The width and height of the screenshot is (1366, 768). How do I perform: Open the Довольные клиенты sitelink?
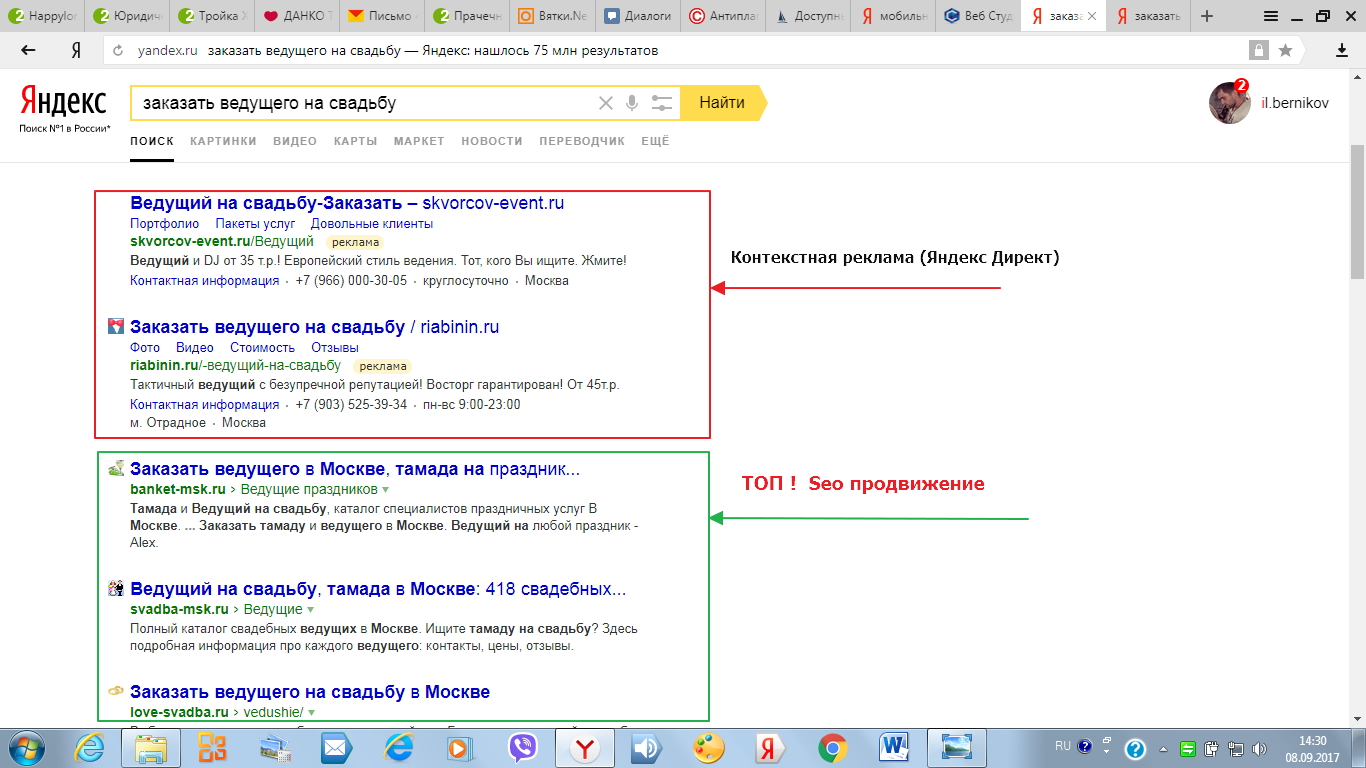pyautogui.click(x=372, y=224)
